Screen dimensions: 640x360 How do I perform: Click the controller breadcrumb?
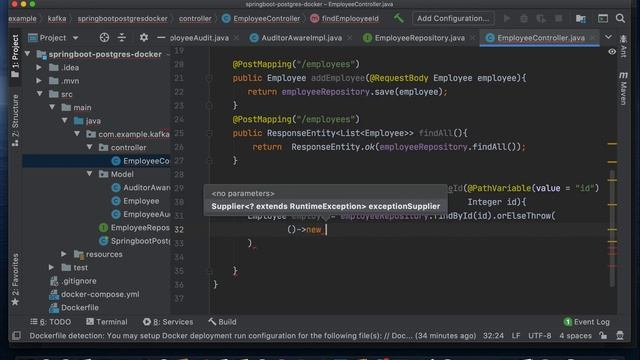click(195, 18)
